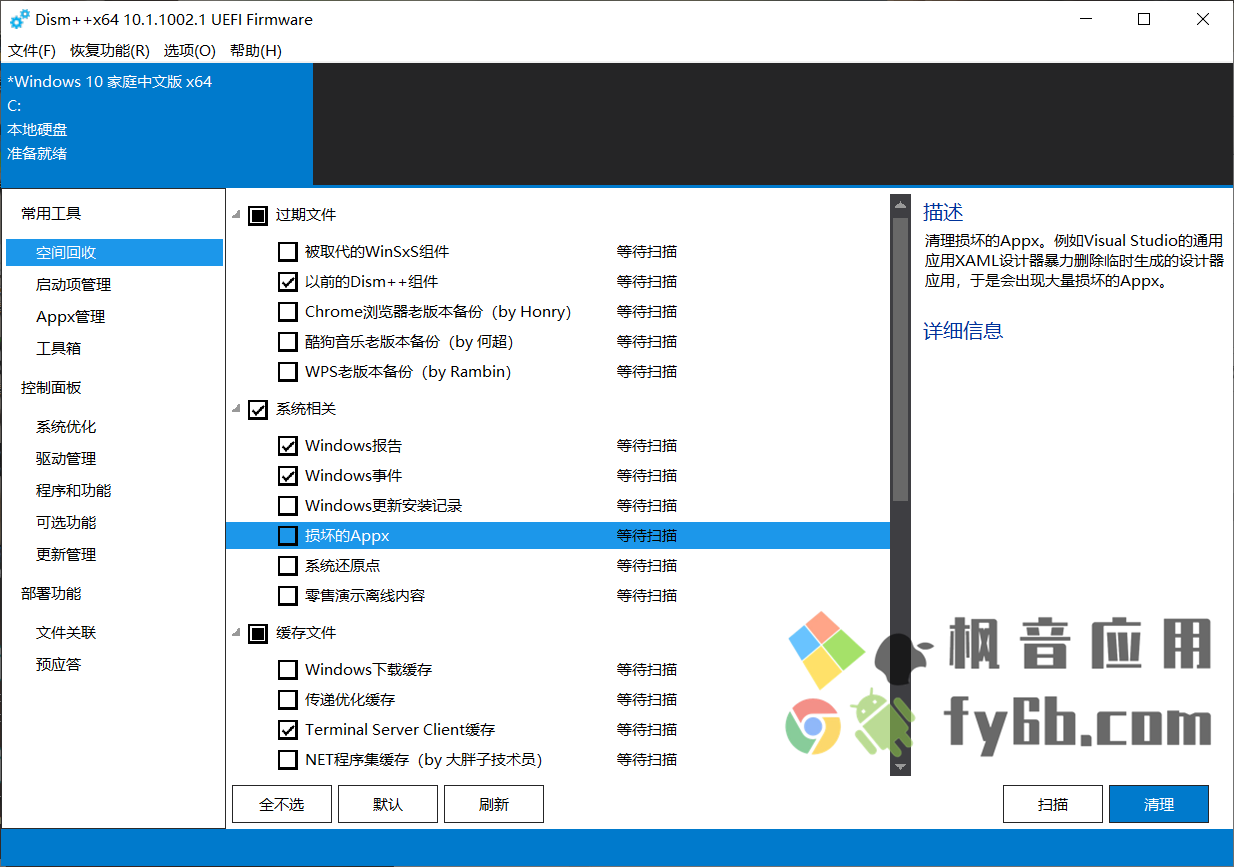Click the 全不选 button
1234x867 pixels.
[282, 804]
